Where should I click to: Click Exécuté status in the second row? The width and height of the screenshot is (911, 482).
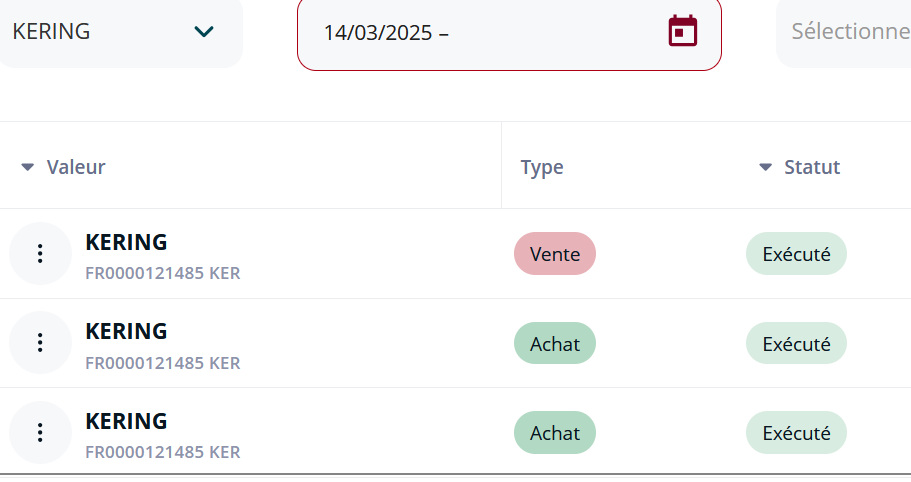click(x=797, y=344)
